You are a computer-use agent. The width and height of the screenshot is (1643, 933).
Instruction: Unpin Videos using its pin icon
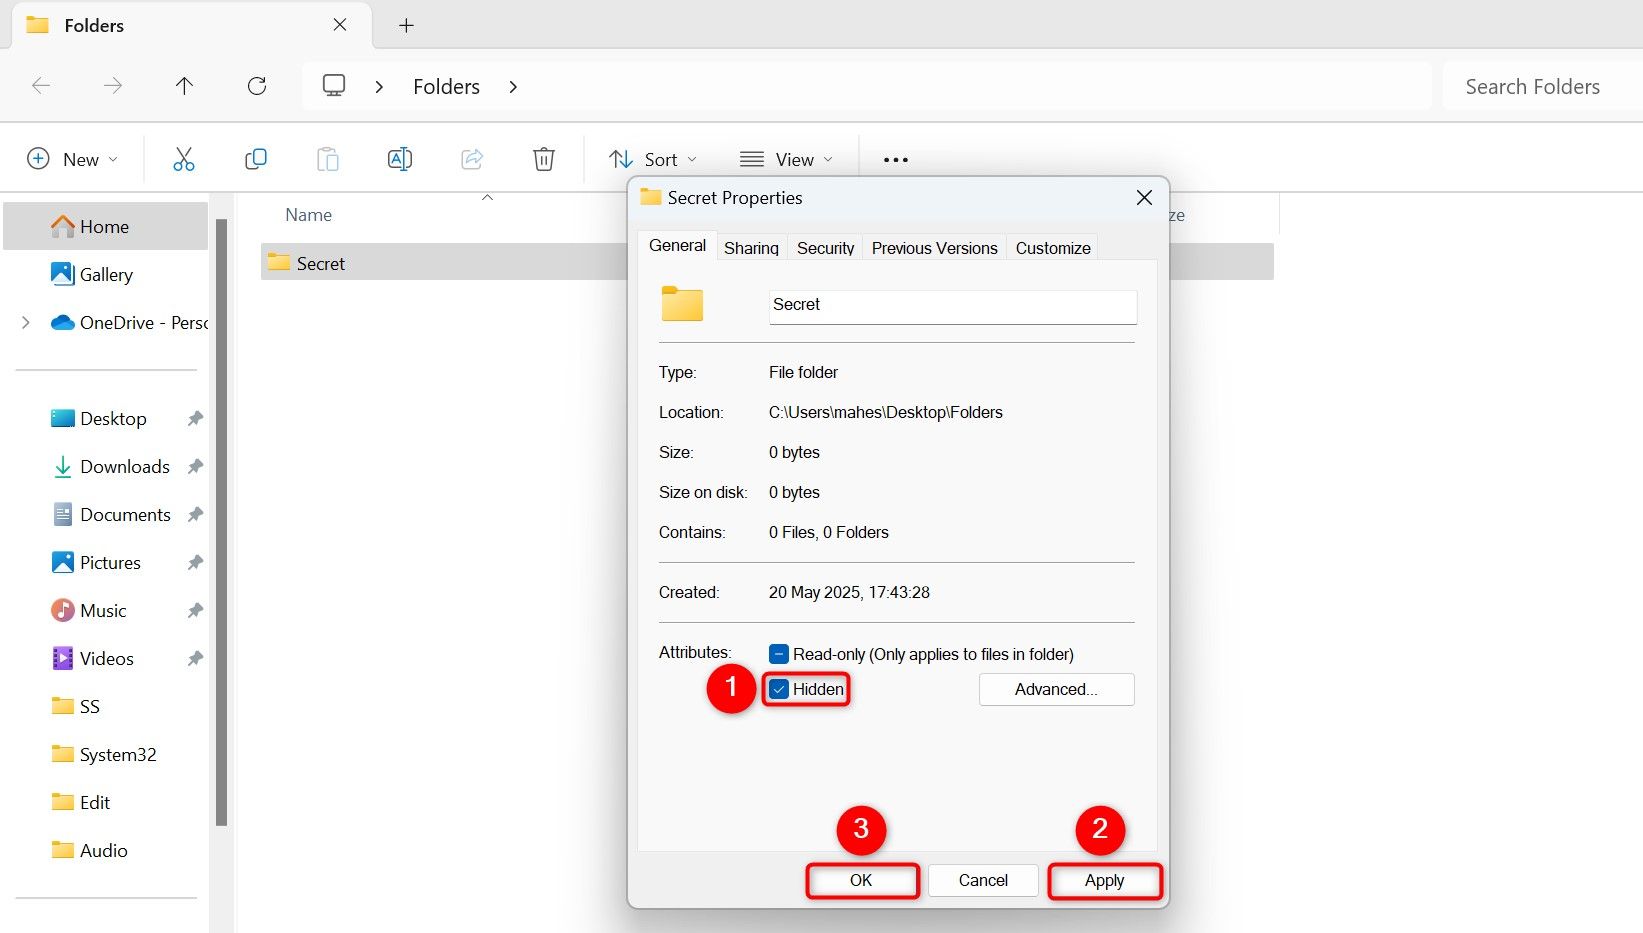point(195,659)
